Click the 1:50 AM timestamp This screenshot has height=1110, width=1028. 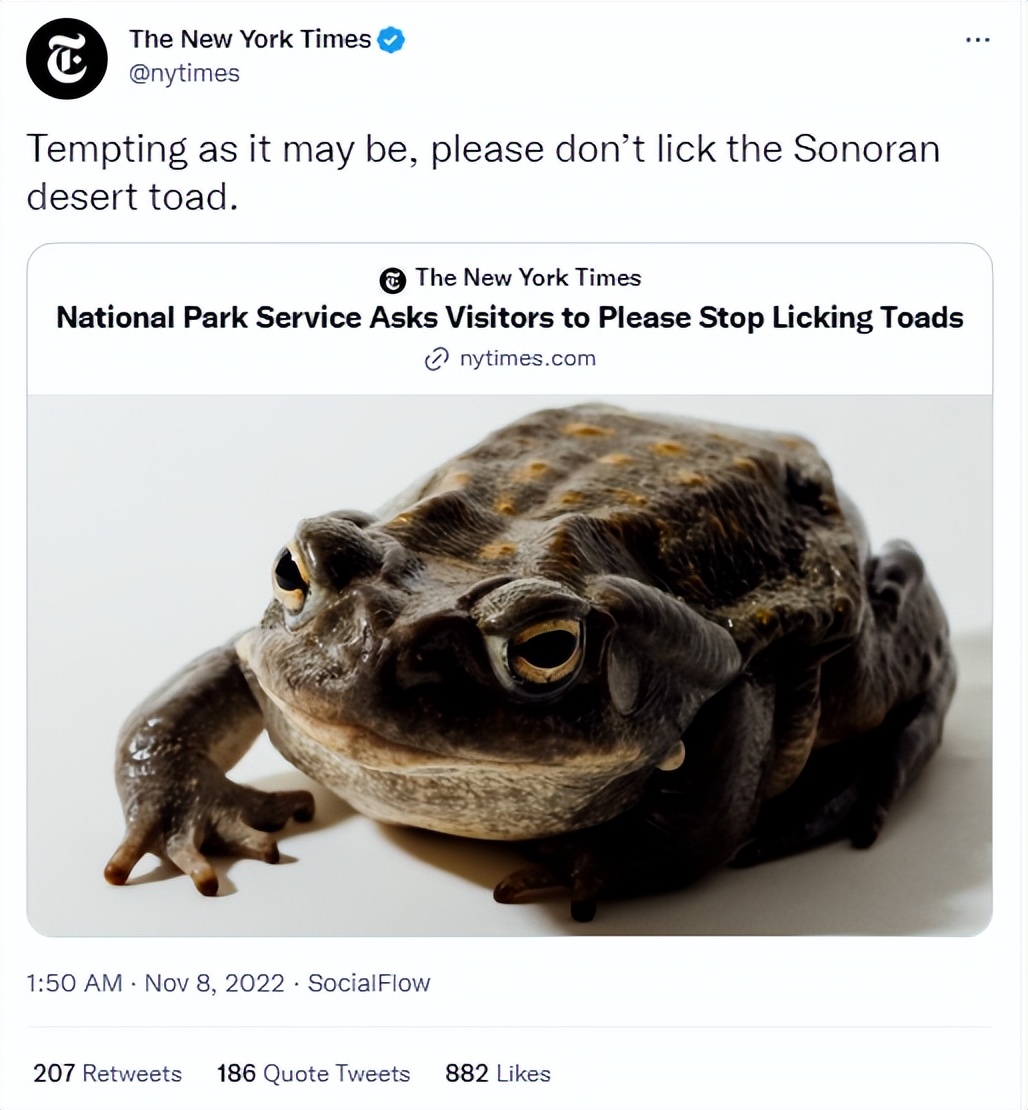tap(73, 983)
